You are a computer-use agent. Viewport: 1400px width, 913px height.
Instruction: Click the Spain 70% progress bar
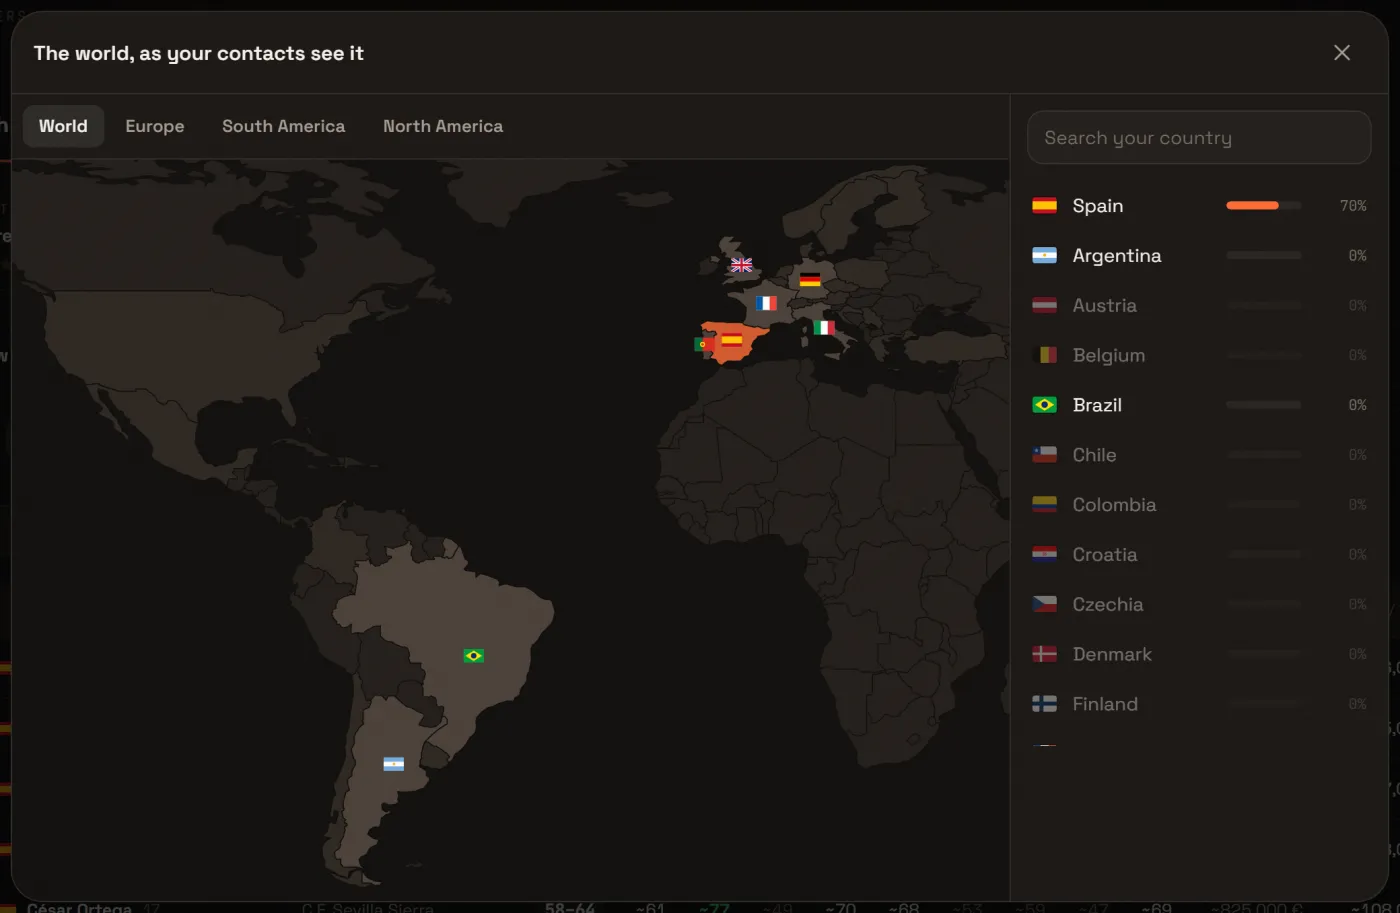(1264, 206)
